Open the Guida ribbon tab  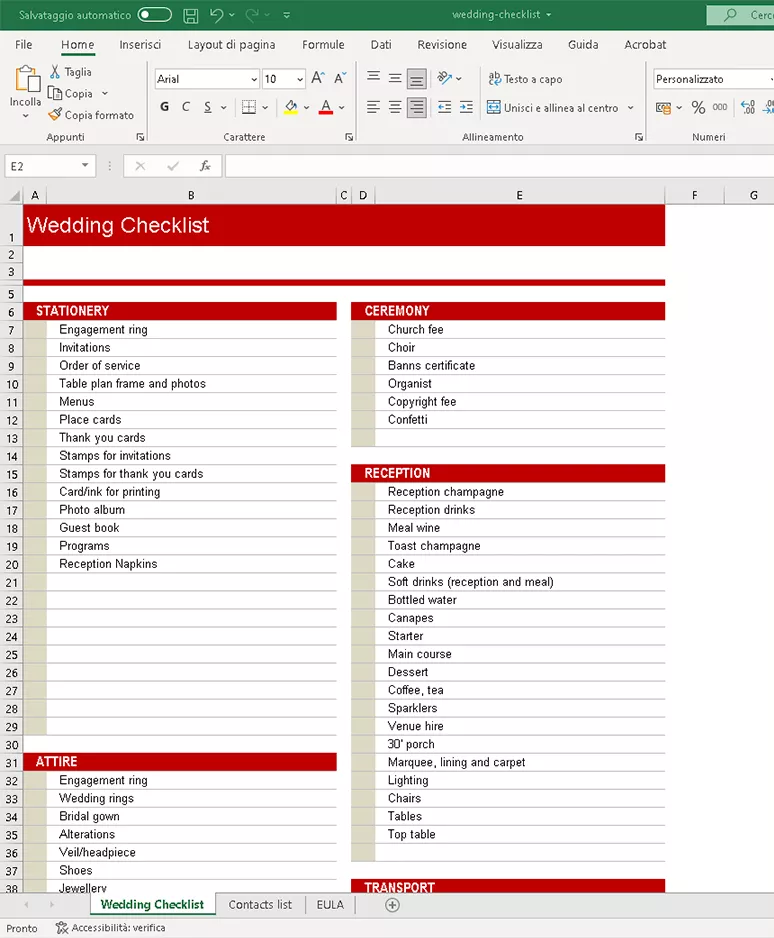tap(583, 45)
